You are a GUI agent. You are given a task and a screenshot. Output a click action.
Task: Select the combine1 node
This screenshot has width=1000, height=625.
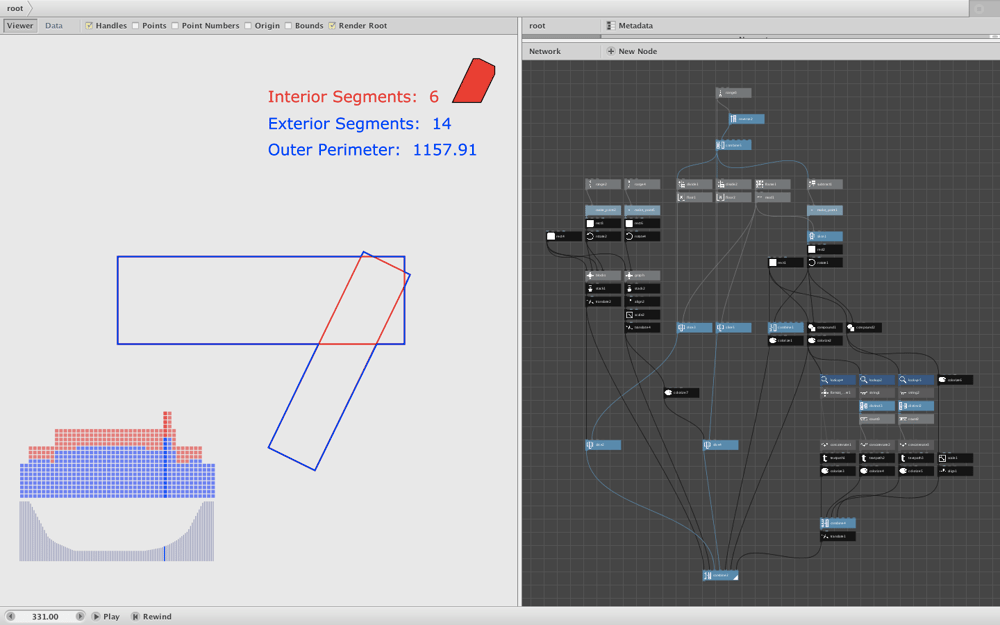(x=786, y=327)
